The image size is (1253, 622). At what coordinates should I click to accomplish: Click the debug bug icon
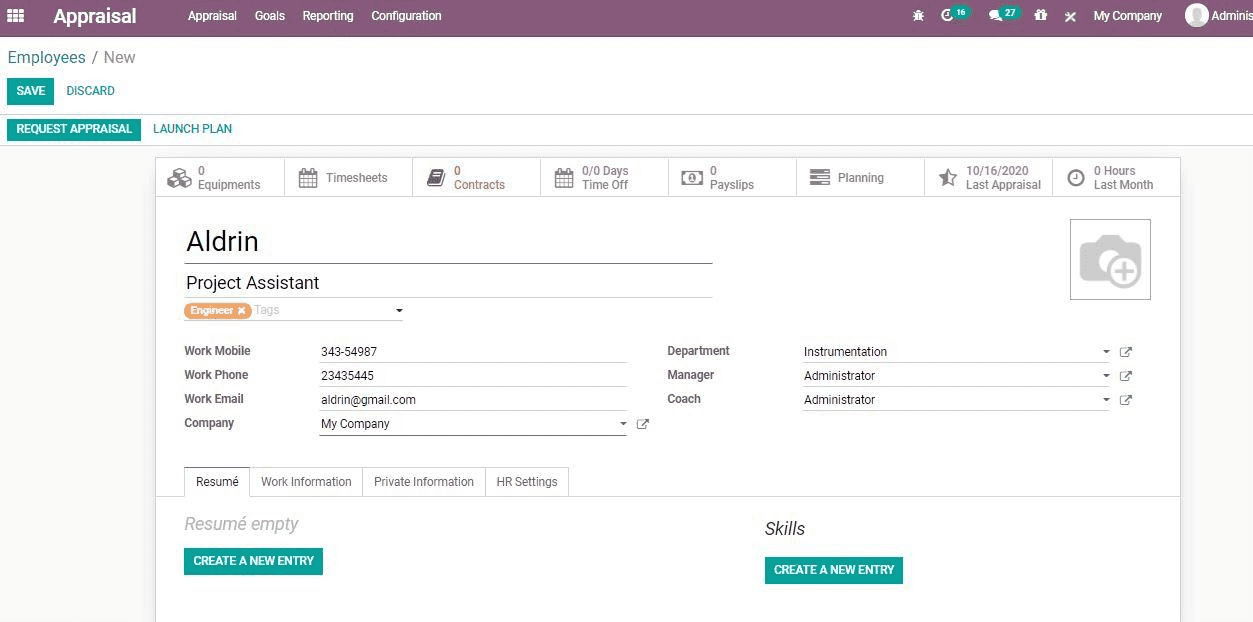918,16
